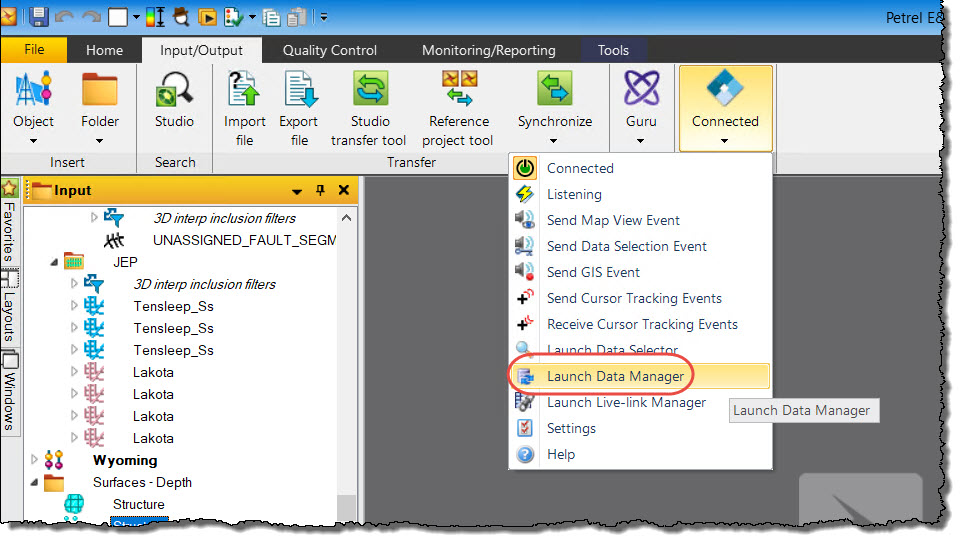Click the Synchronize icon
The width and height of the screenshot is (961, 542).
555,89
